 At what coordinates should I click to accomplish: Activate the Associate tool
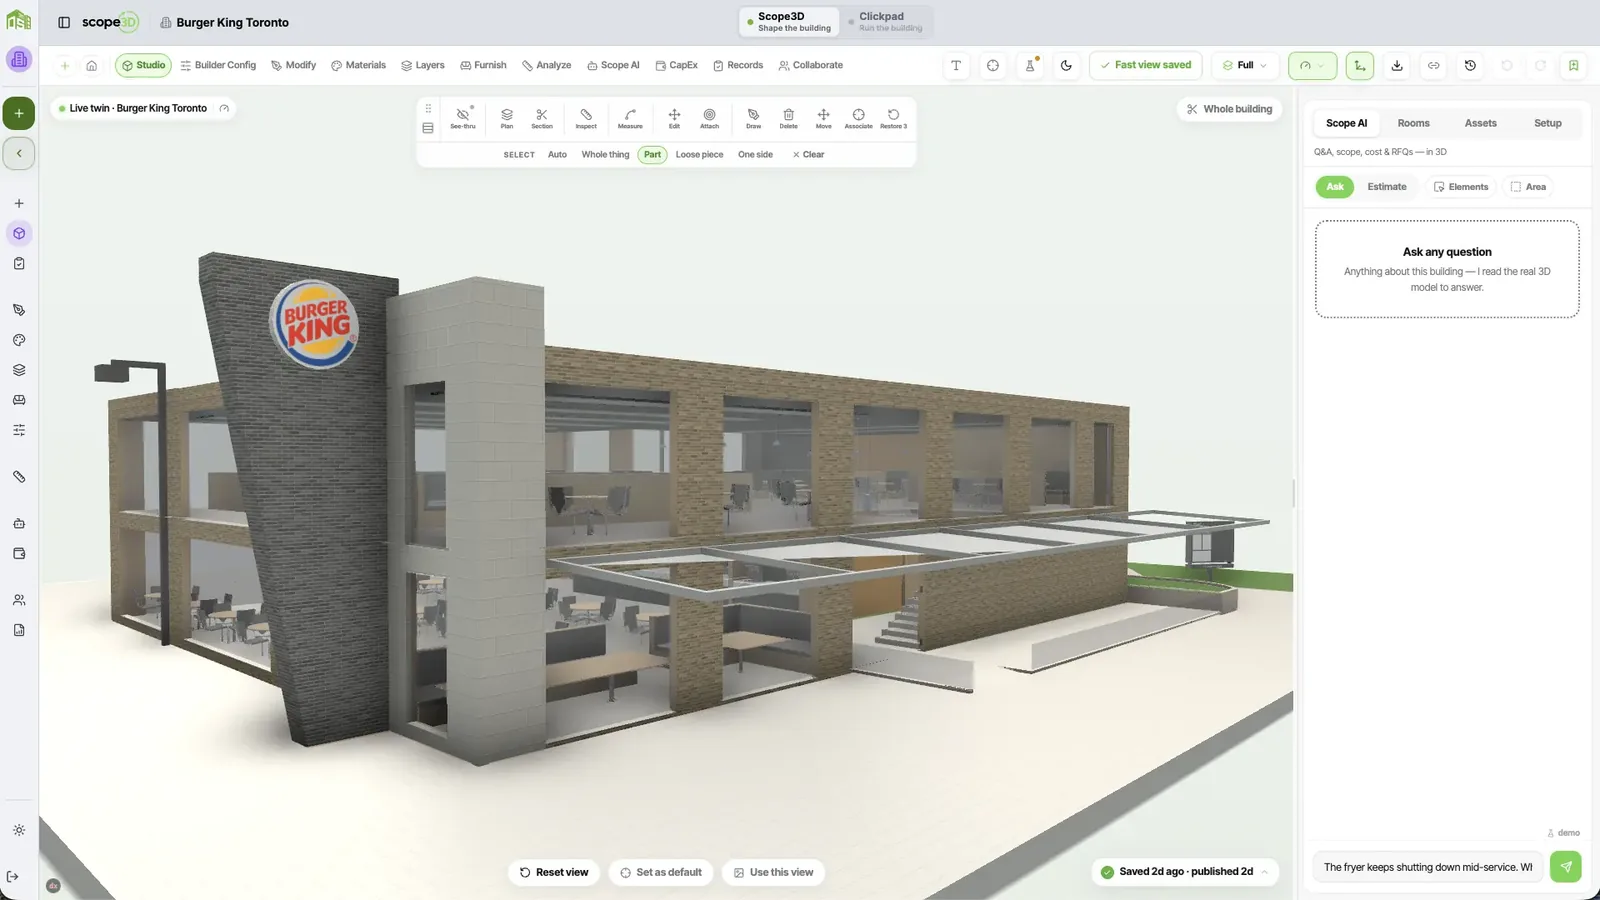pos(858,118)
